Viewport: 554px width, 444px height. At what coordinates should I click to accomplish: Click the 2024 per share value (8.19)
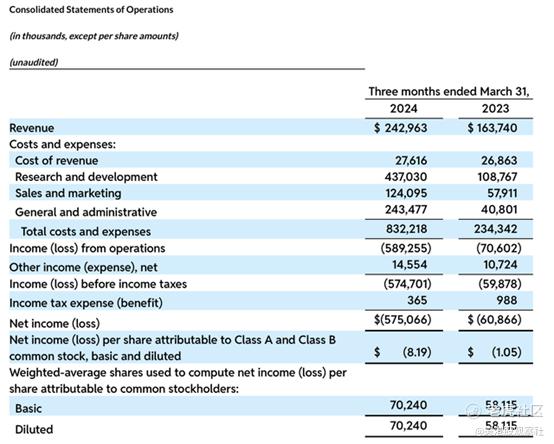coord(417,352)
